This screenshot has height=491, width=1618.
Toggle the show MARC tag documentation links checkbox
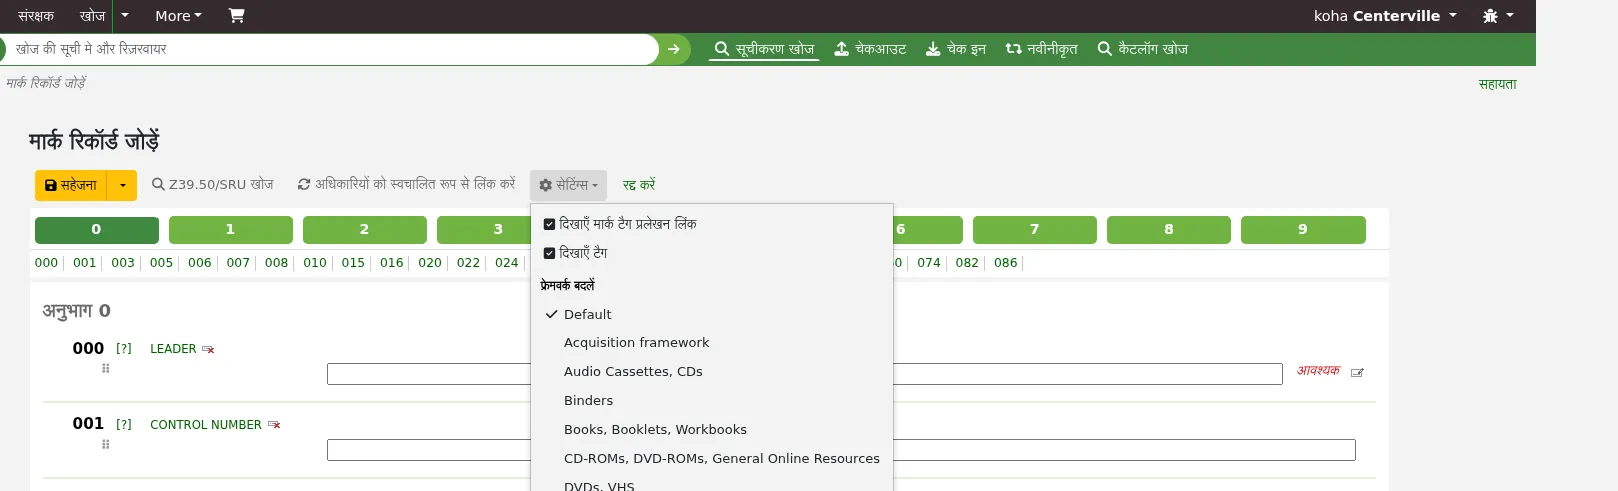[549, 224]
